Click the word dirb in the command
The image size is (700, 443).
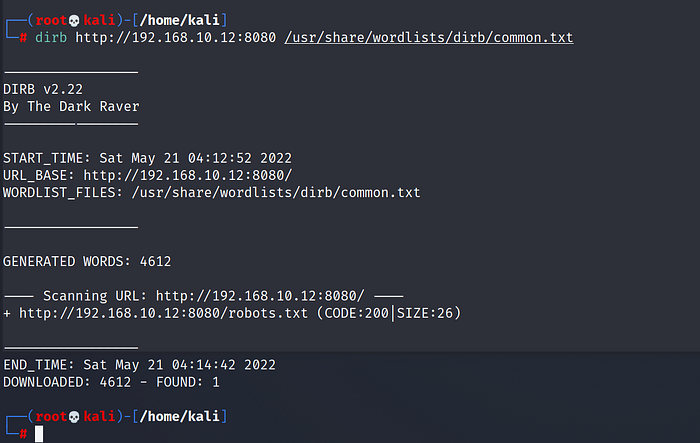click(50, 37)
